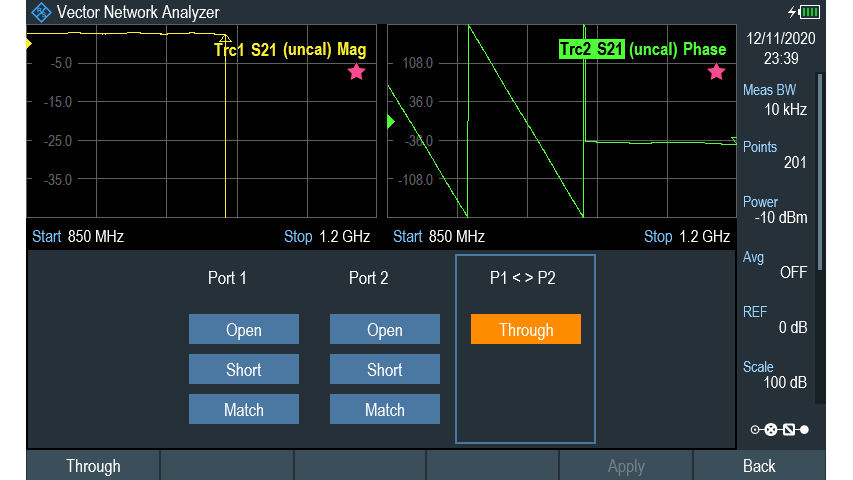The height and width of the screenshot is (480, 853).
Task: Click the yellow reference marker on Trc1
Action: 30,44
